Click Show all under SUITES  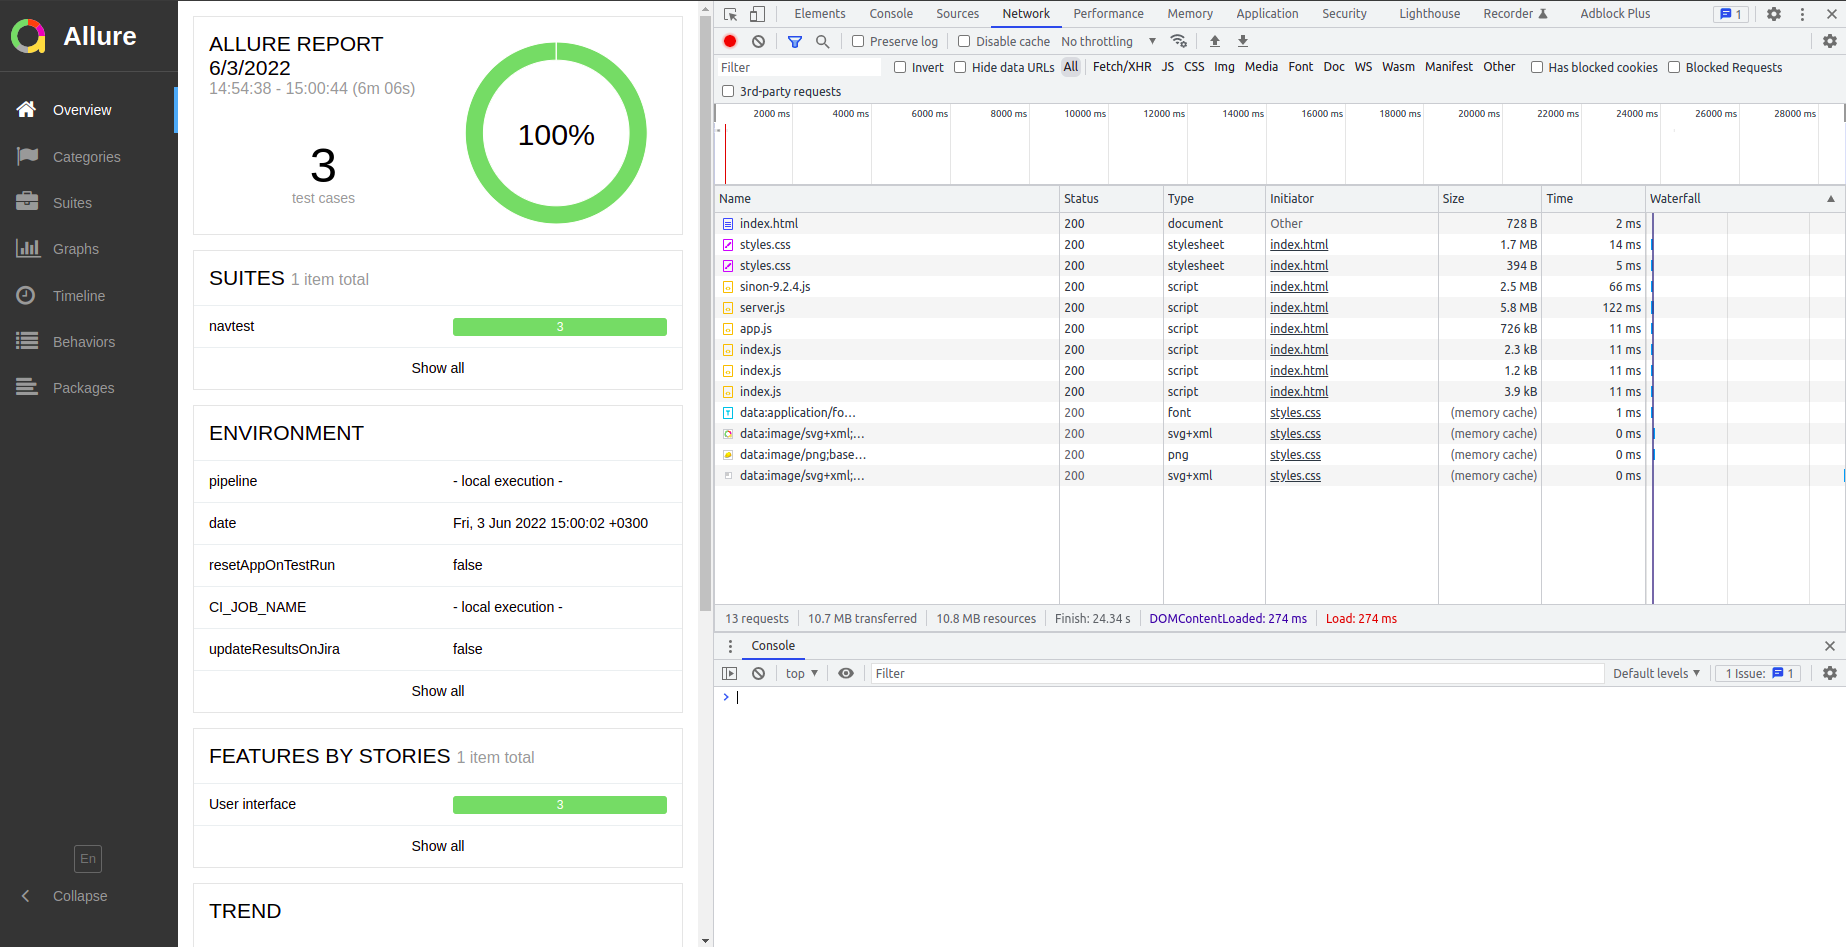pos(437,368)
